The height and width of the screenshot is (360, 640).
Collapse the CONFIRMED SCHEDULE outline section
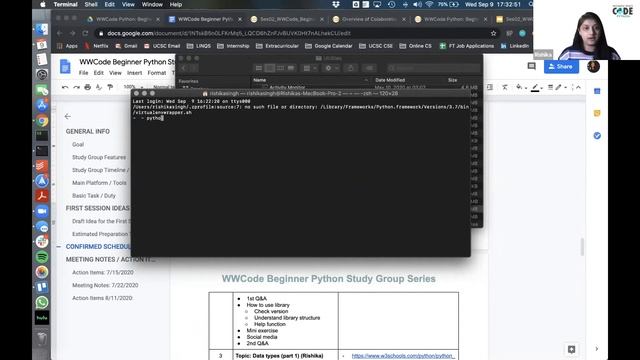(x=58, y=247)
